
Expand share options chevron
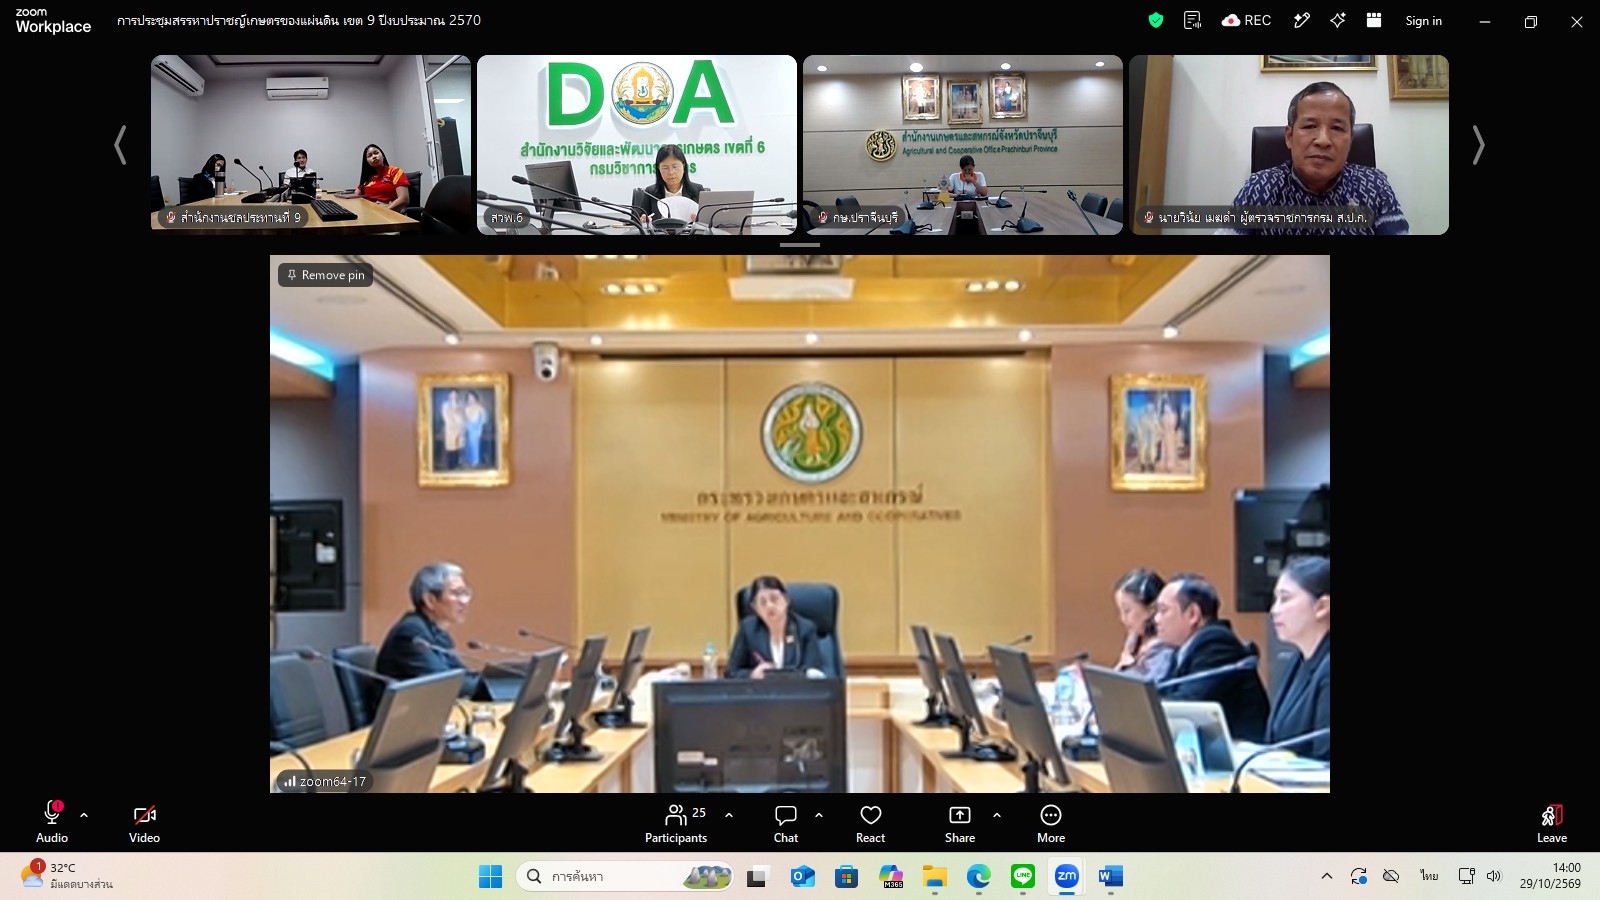pos(997,815)
